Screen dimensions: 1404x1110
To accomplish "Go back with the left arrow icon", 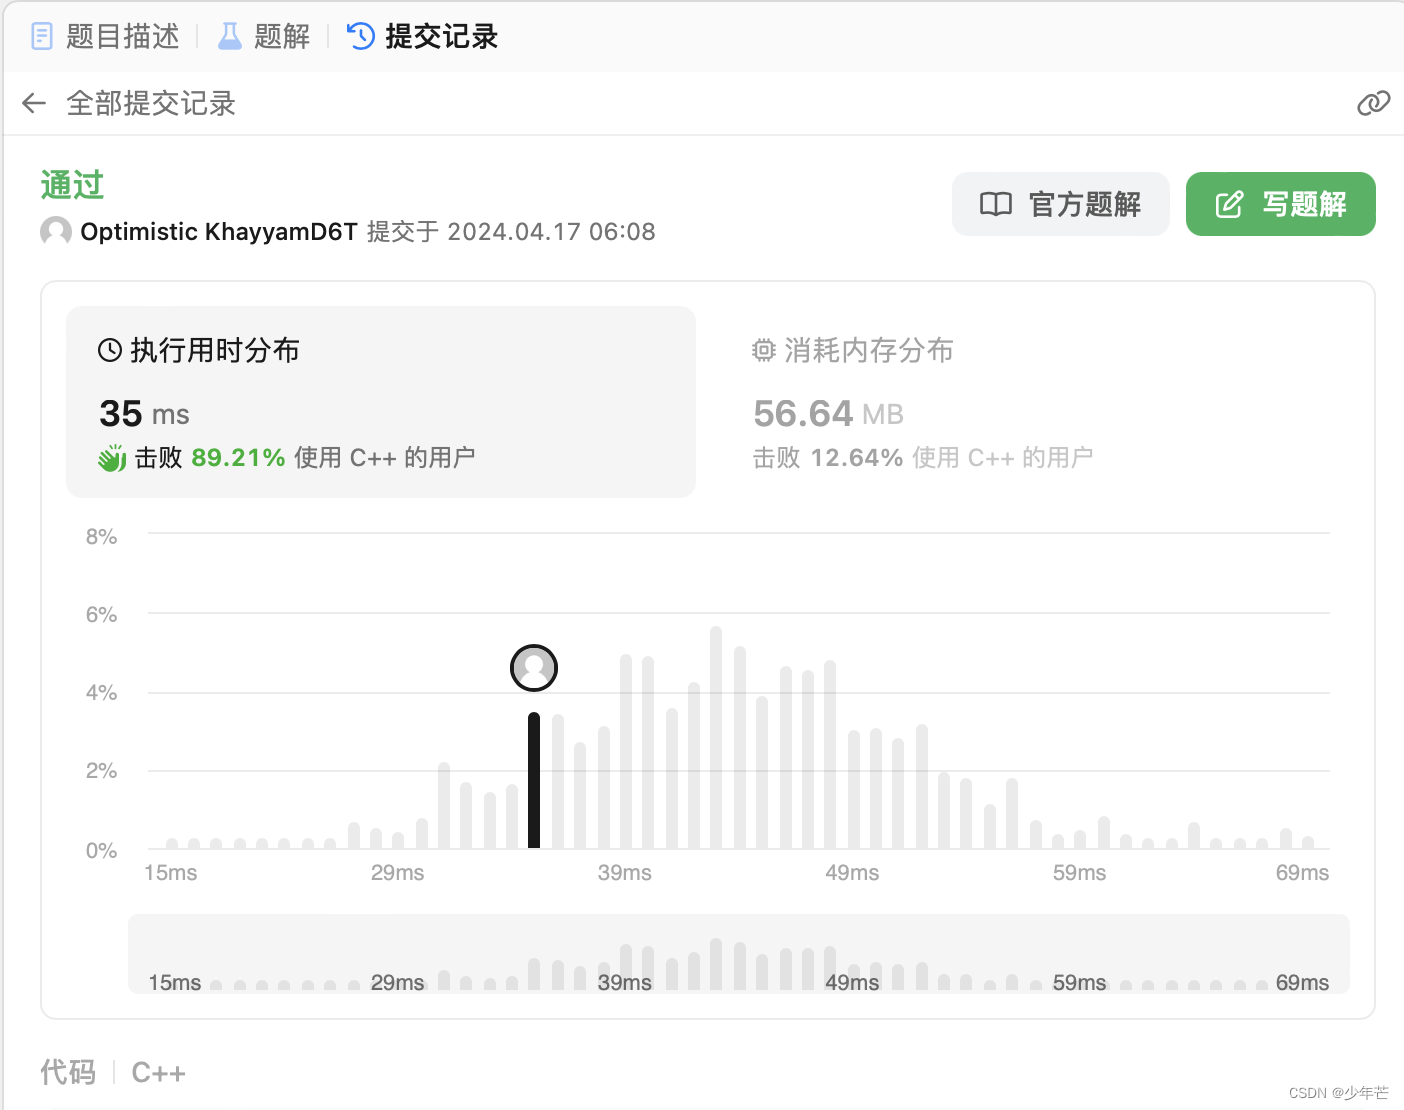I will tap(34, 103).
